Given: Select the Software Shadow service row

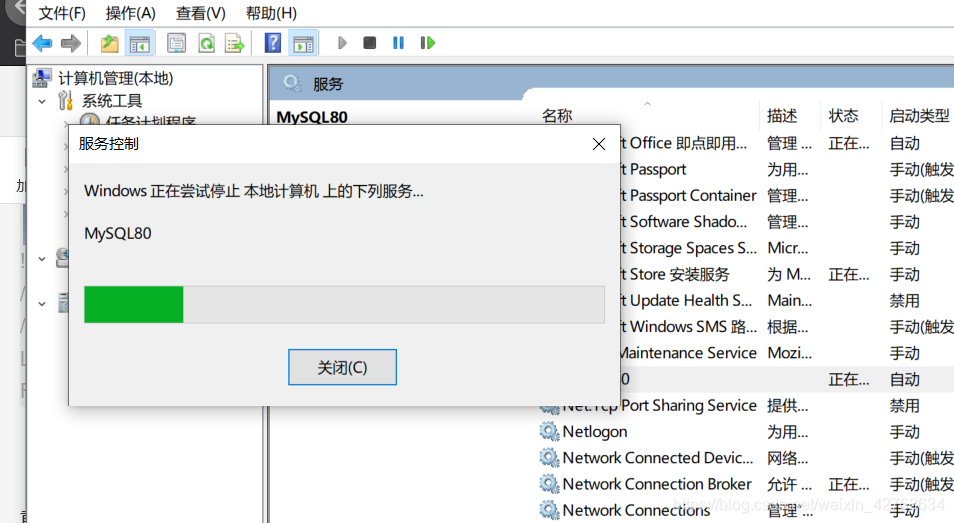Looking at the screenshot, I should click(x=787, y=222).
